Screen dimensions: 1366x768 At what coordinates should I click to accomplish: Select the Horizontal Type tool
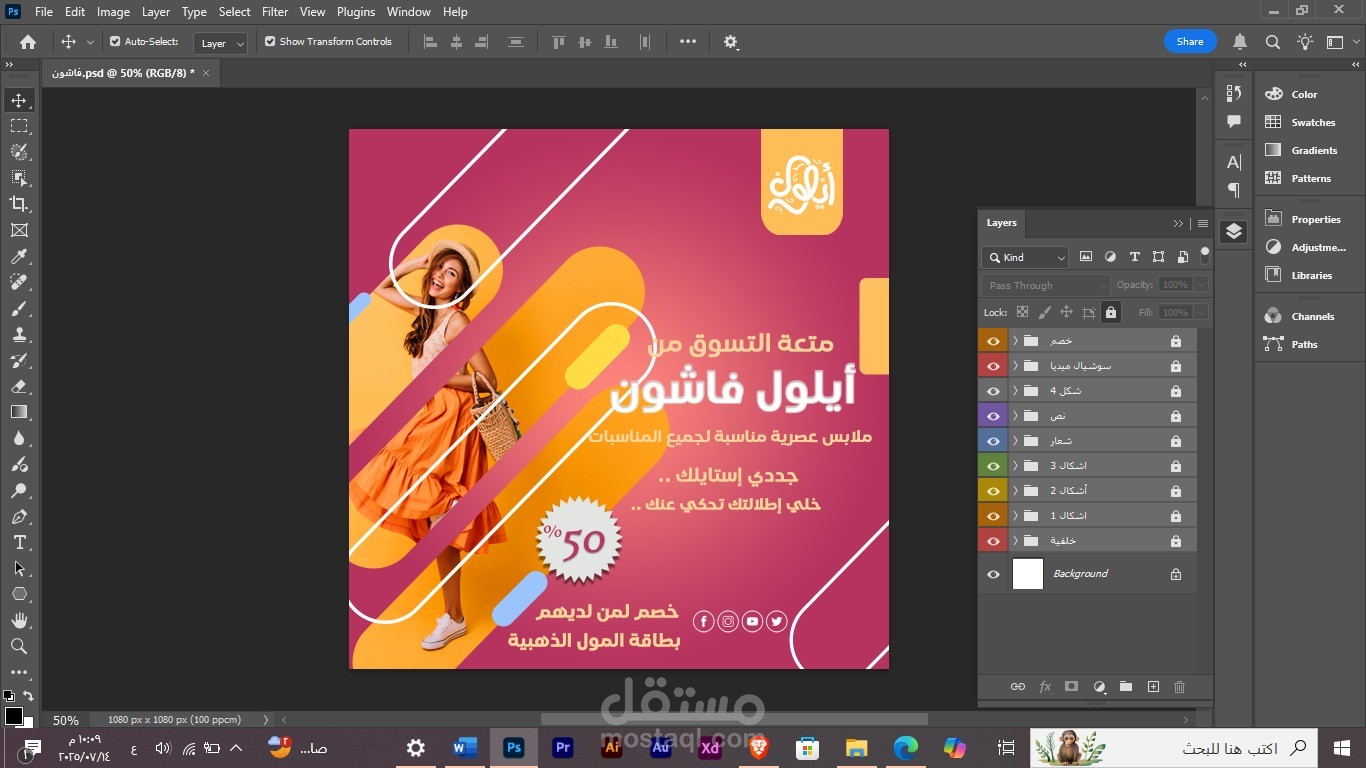coord(19,542)
